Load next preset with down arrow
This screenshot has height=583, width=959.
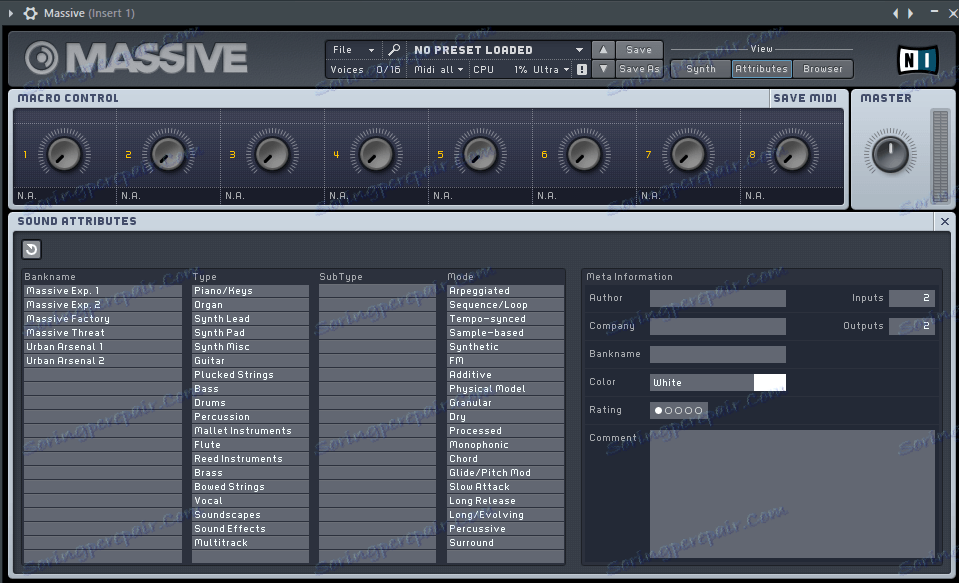603,69
